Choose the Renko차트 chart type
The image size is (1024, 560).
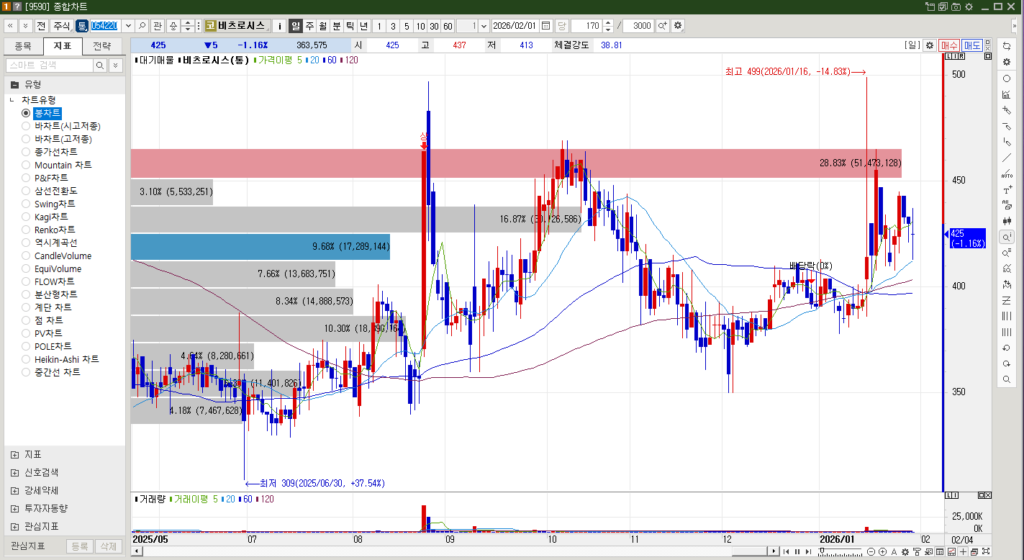tap(26, 230)
